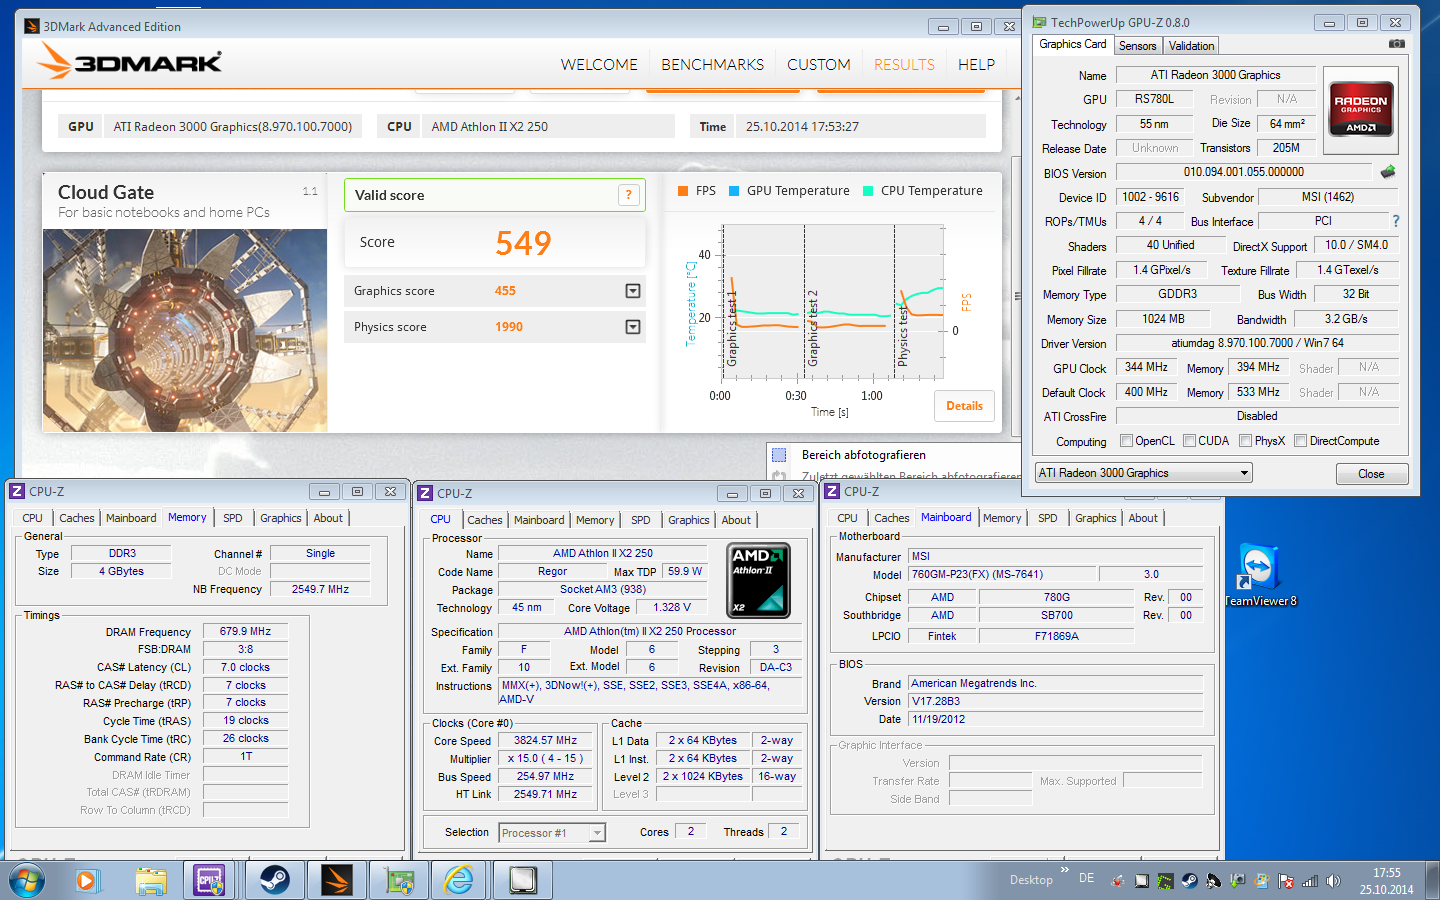Select the Graphics Card tab in GPU-Z

click(1073, 44)
